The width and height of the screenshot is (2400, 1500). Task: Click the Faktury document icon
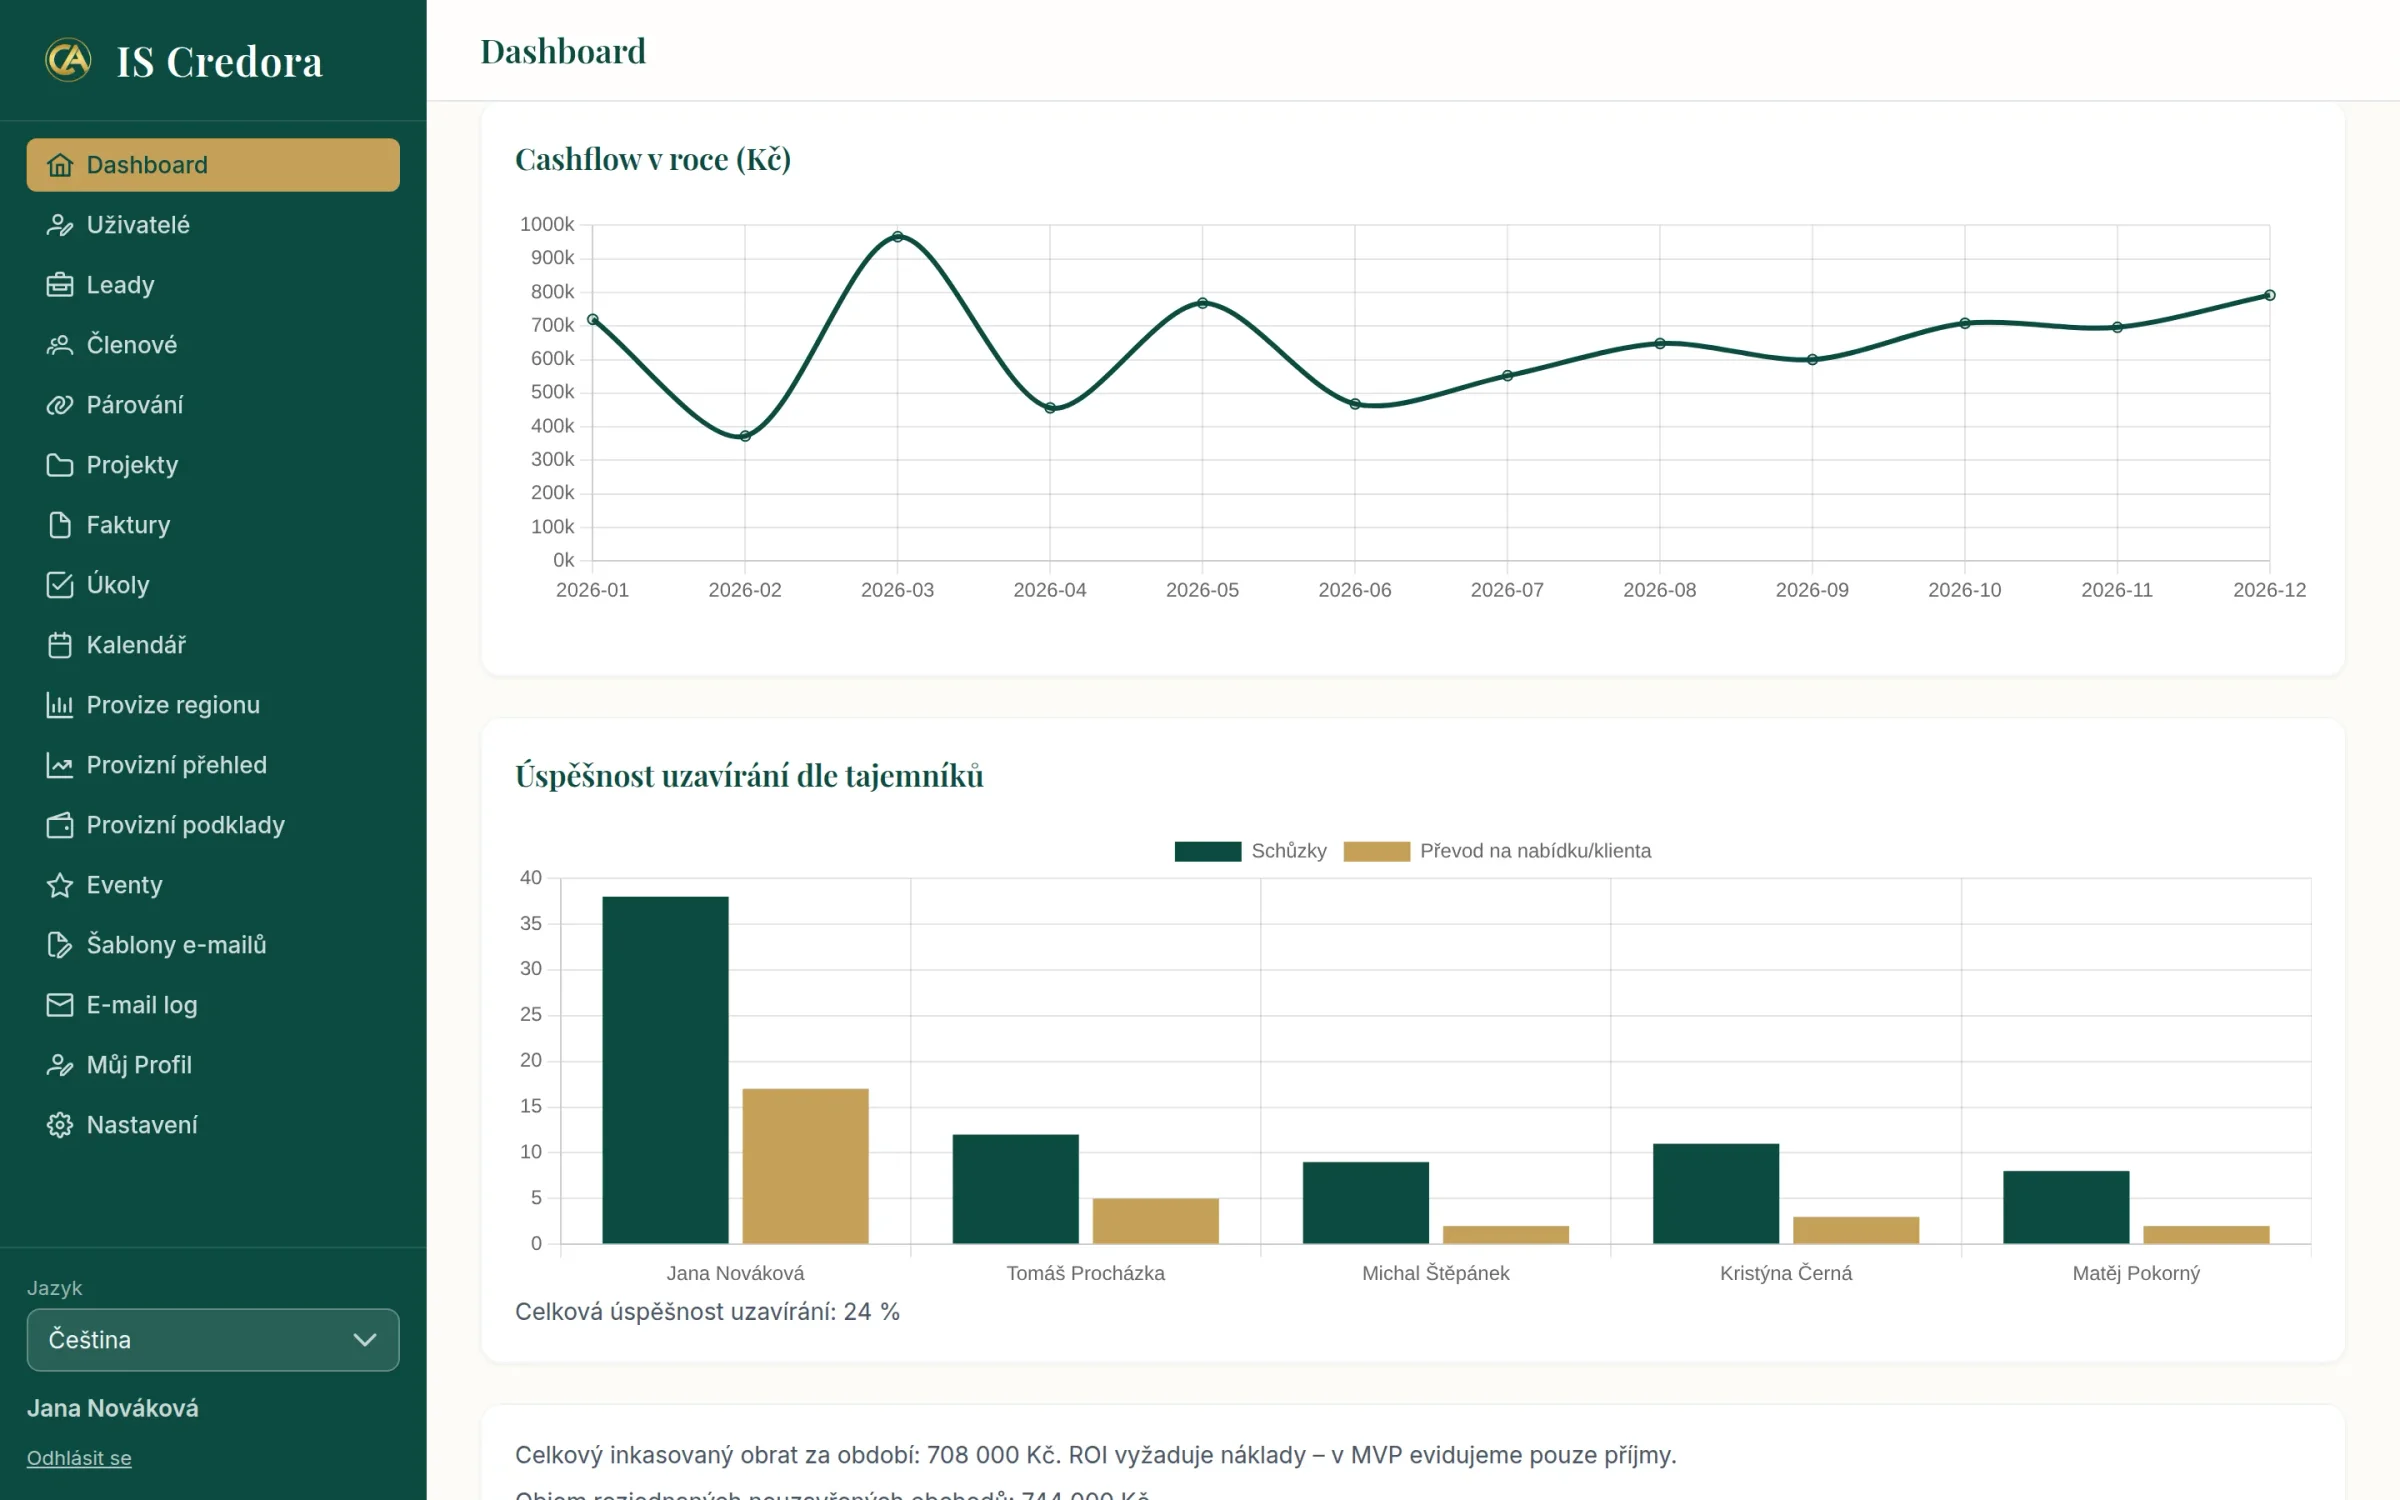(60, 525)
